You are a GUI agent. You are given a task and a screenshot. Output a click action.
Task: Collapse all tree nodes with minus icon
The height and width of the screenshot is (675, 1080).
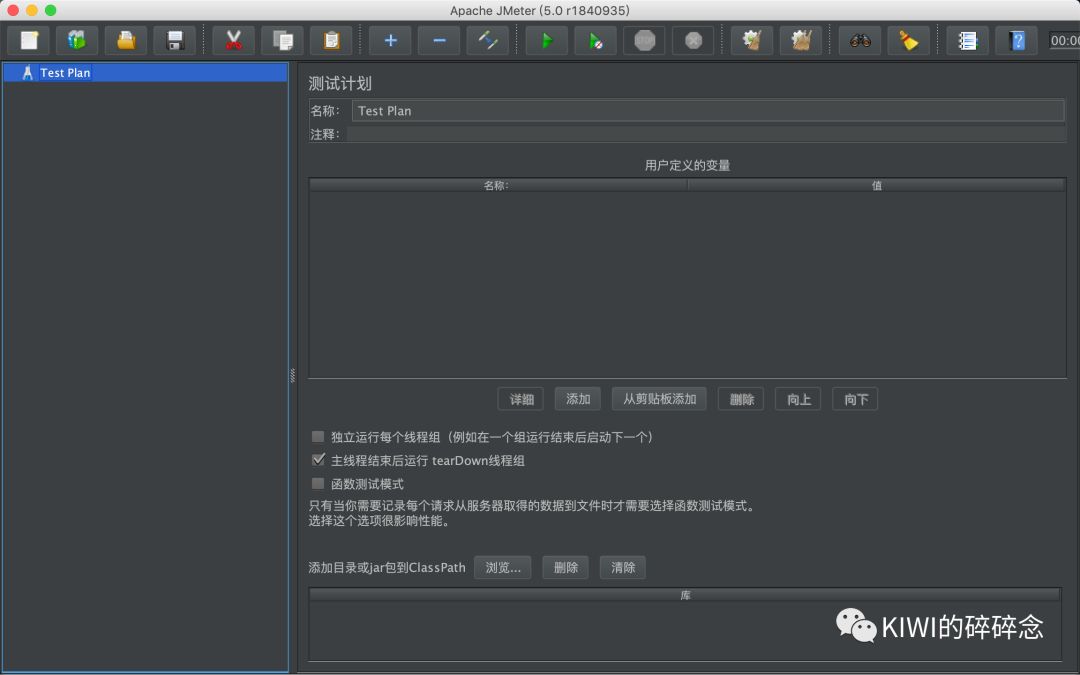click(439, 41)
